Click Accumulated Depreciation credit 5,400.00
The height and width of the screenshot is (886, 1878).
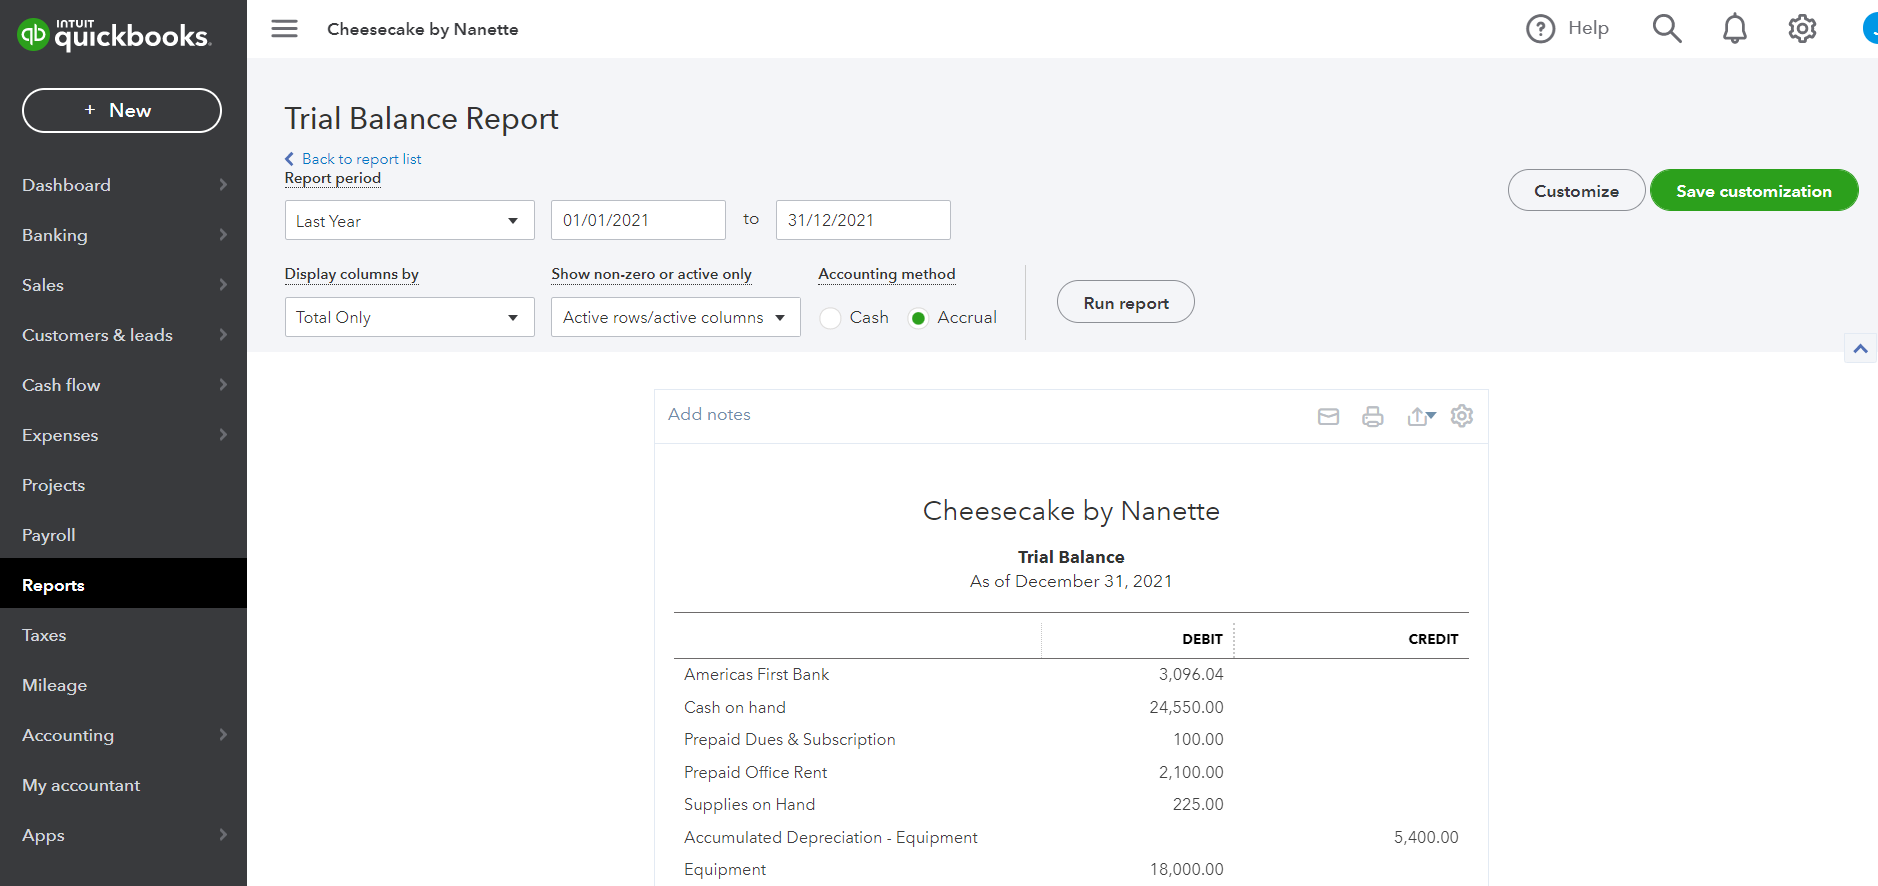coord(1426,838)
